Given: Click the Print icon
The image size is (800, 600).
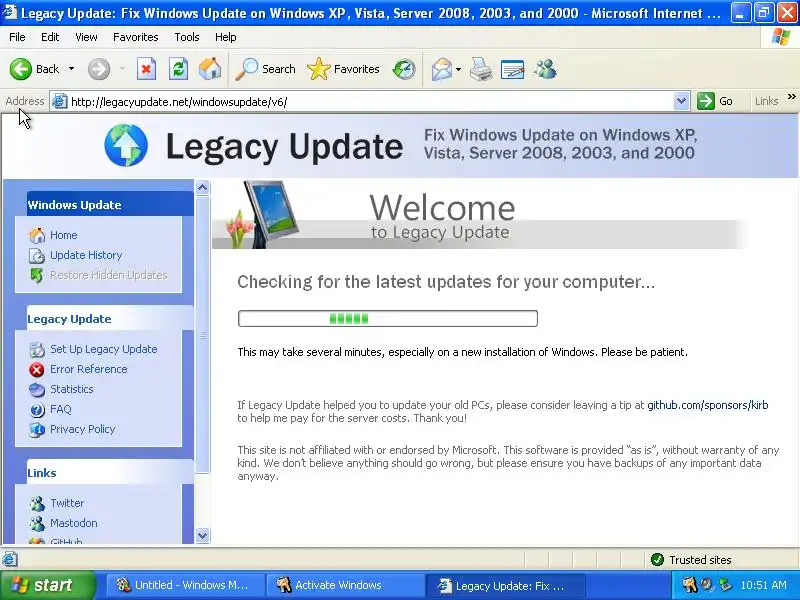Looking at the screenshot, I should (481, 69).
